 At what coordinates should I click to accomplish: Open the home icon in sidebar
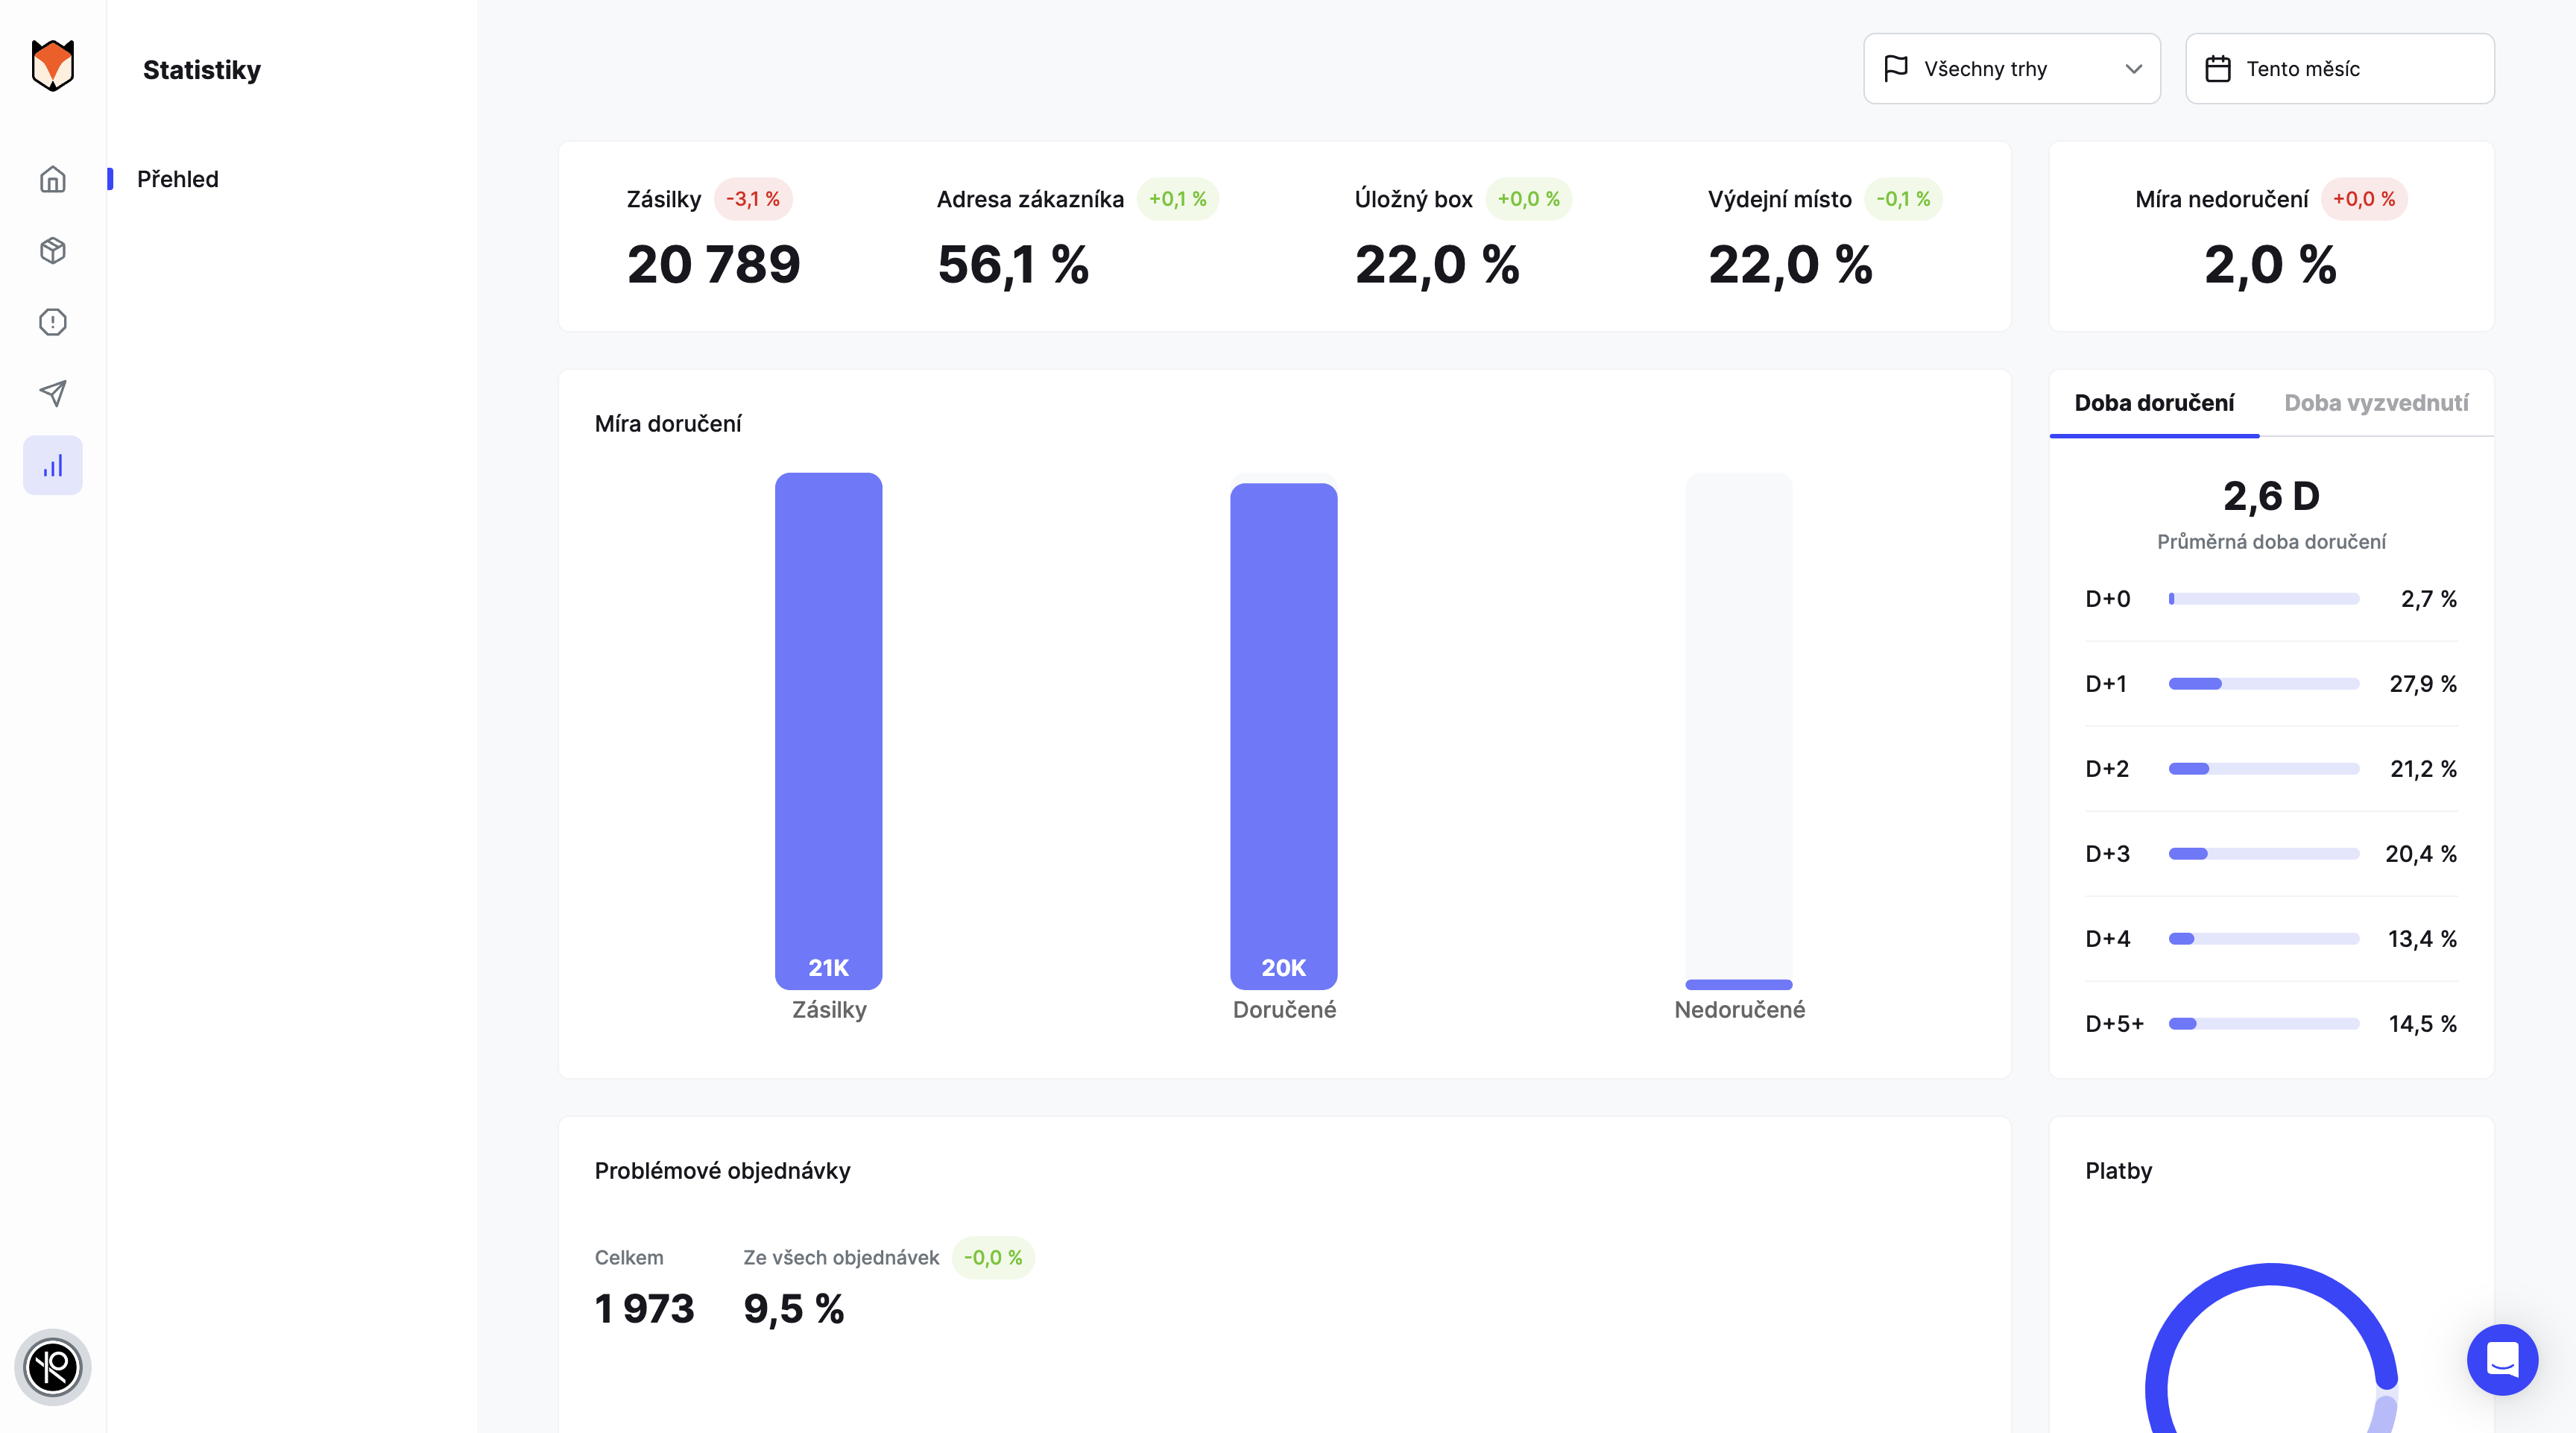click(53, 179)
